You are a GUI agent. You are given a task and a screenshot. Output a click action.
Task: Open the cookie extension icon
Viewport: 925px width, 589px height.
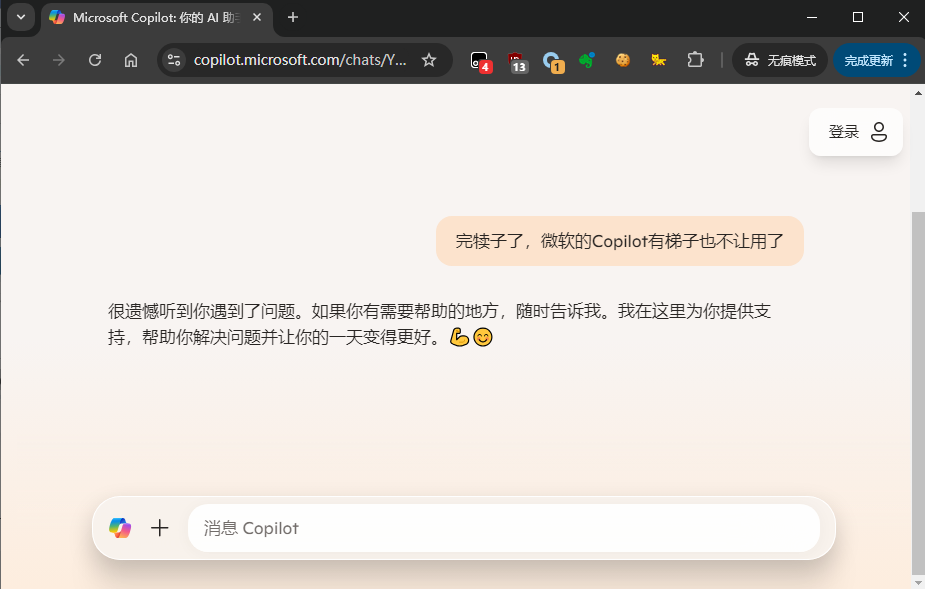[x=623, y=60]
